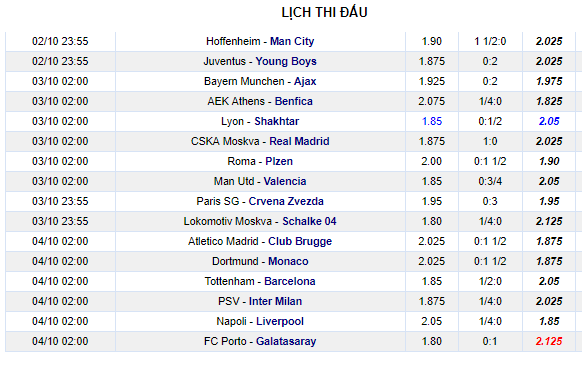Viewport: 582px width, 370px height.
Task: Click Paris SG - Crvena Zvezda fixture
Action: (x=260, y=202)
